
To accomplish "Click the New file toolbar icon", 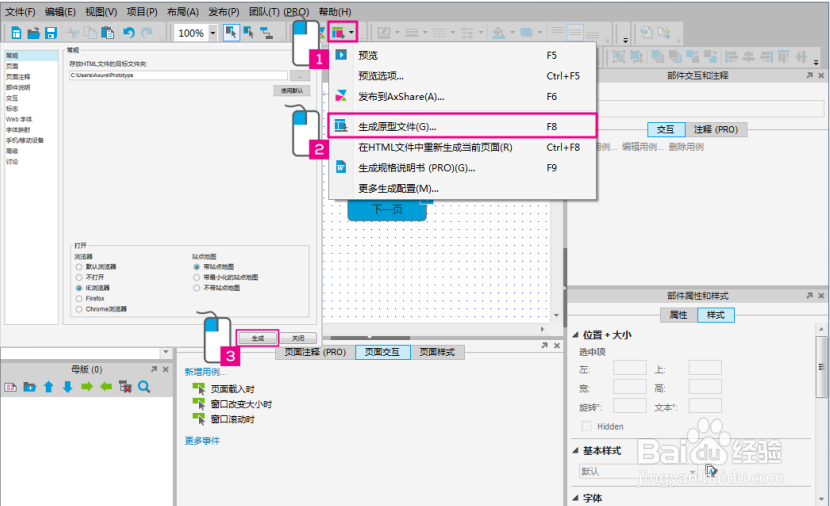I will pyautogui.click(x=16, y=33).
